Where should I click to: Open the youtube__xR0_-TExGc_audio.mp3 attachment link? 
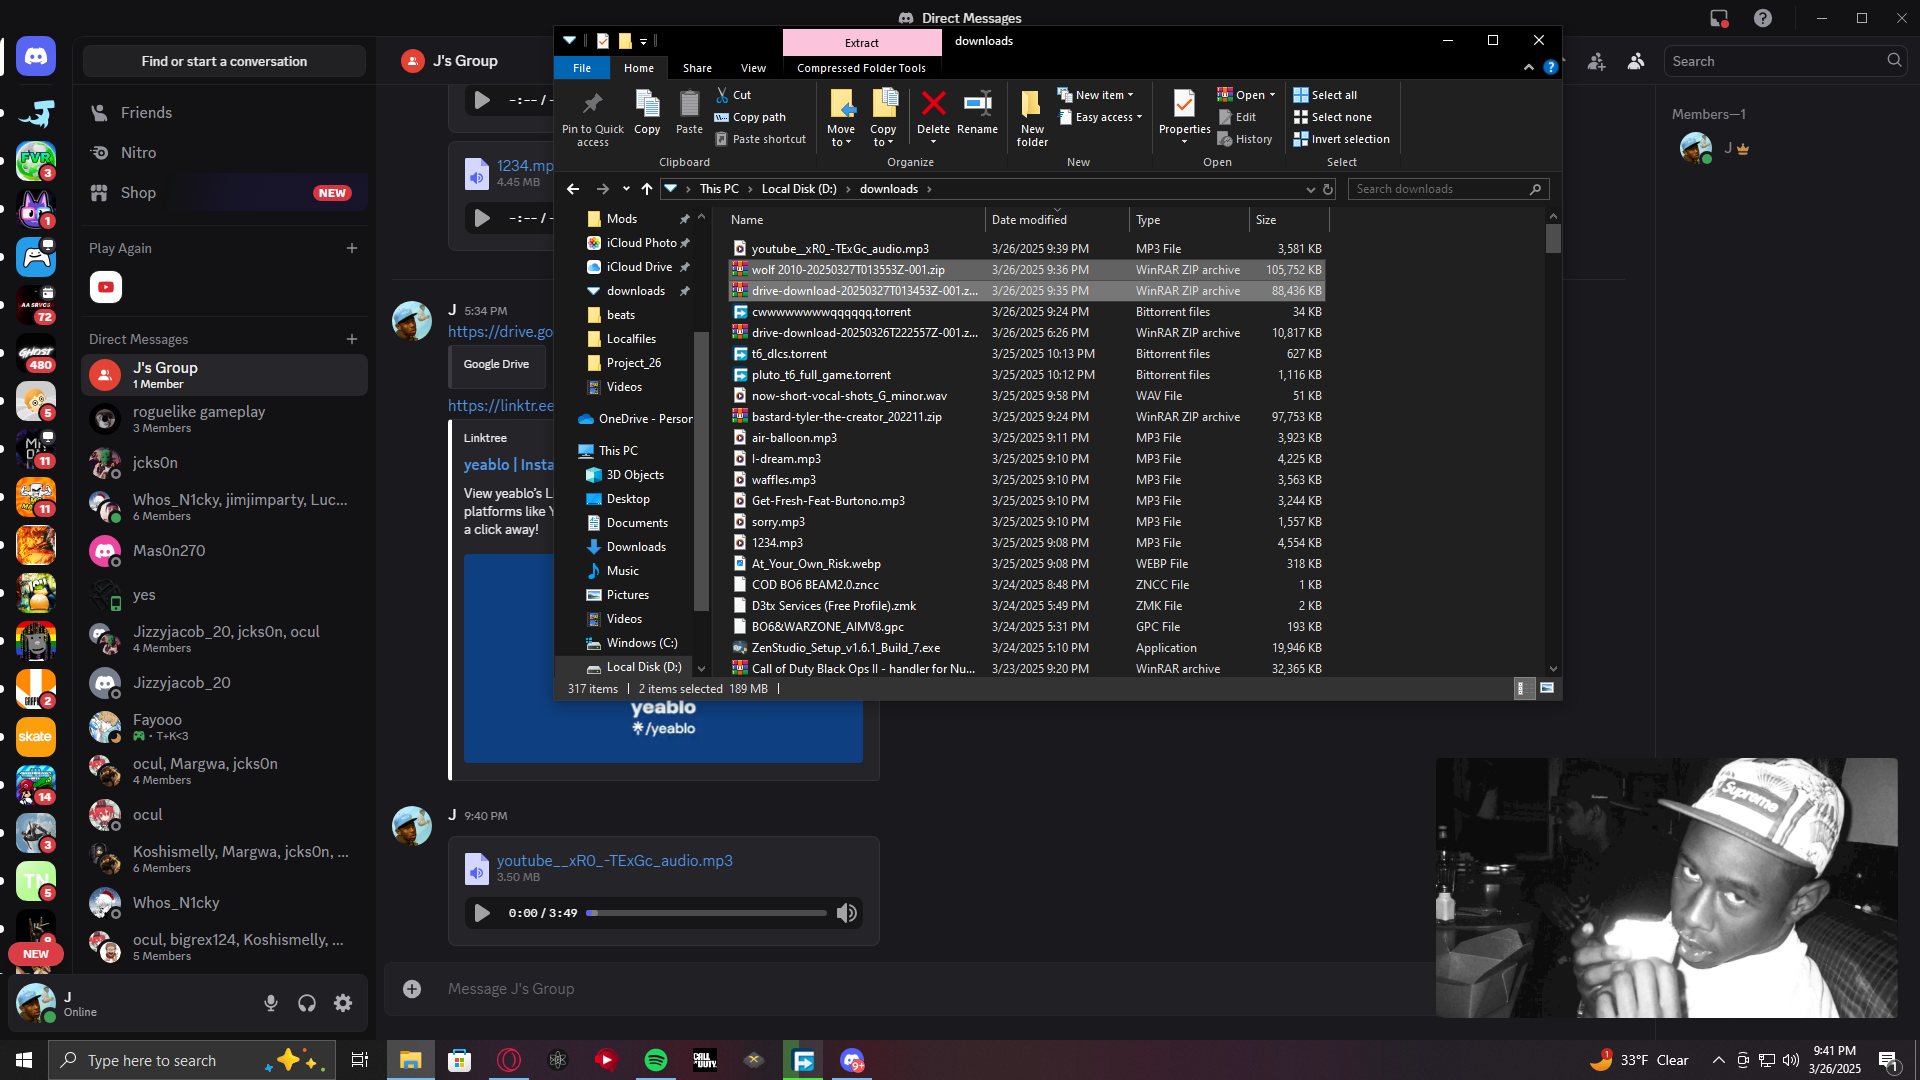point(614,860)
